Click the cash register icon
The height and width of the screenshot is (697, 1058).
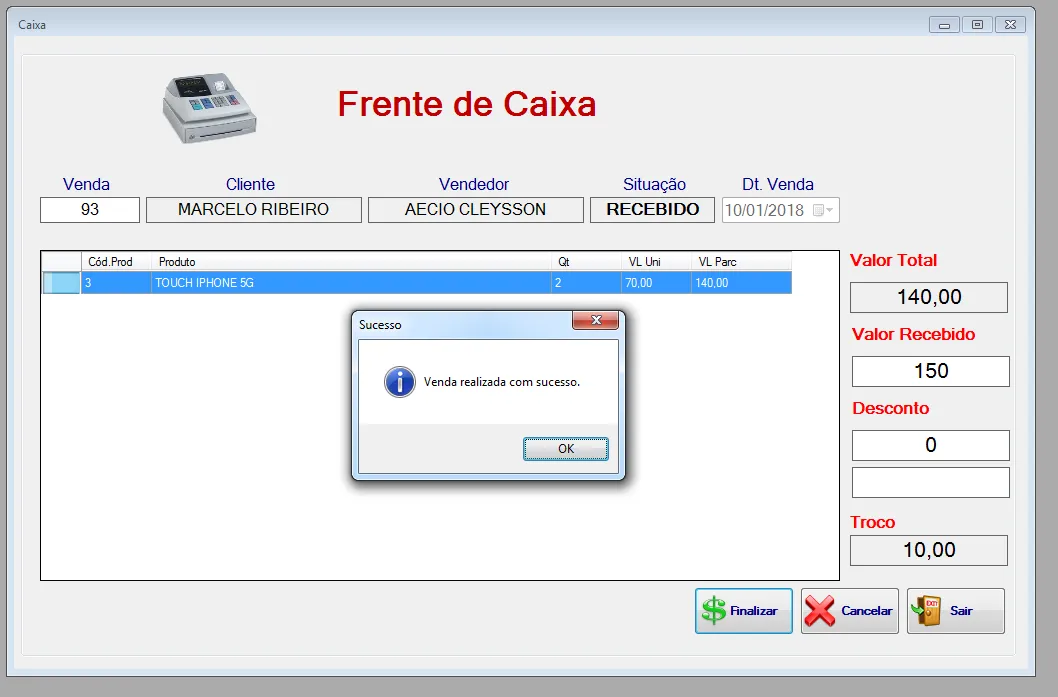209,107
